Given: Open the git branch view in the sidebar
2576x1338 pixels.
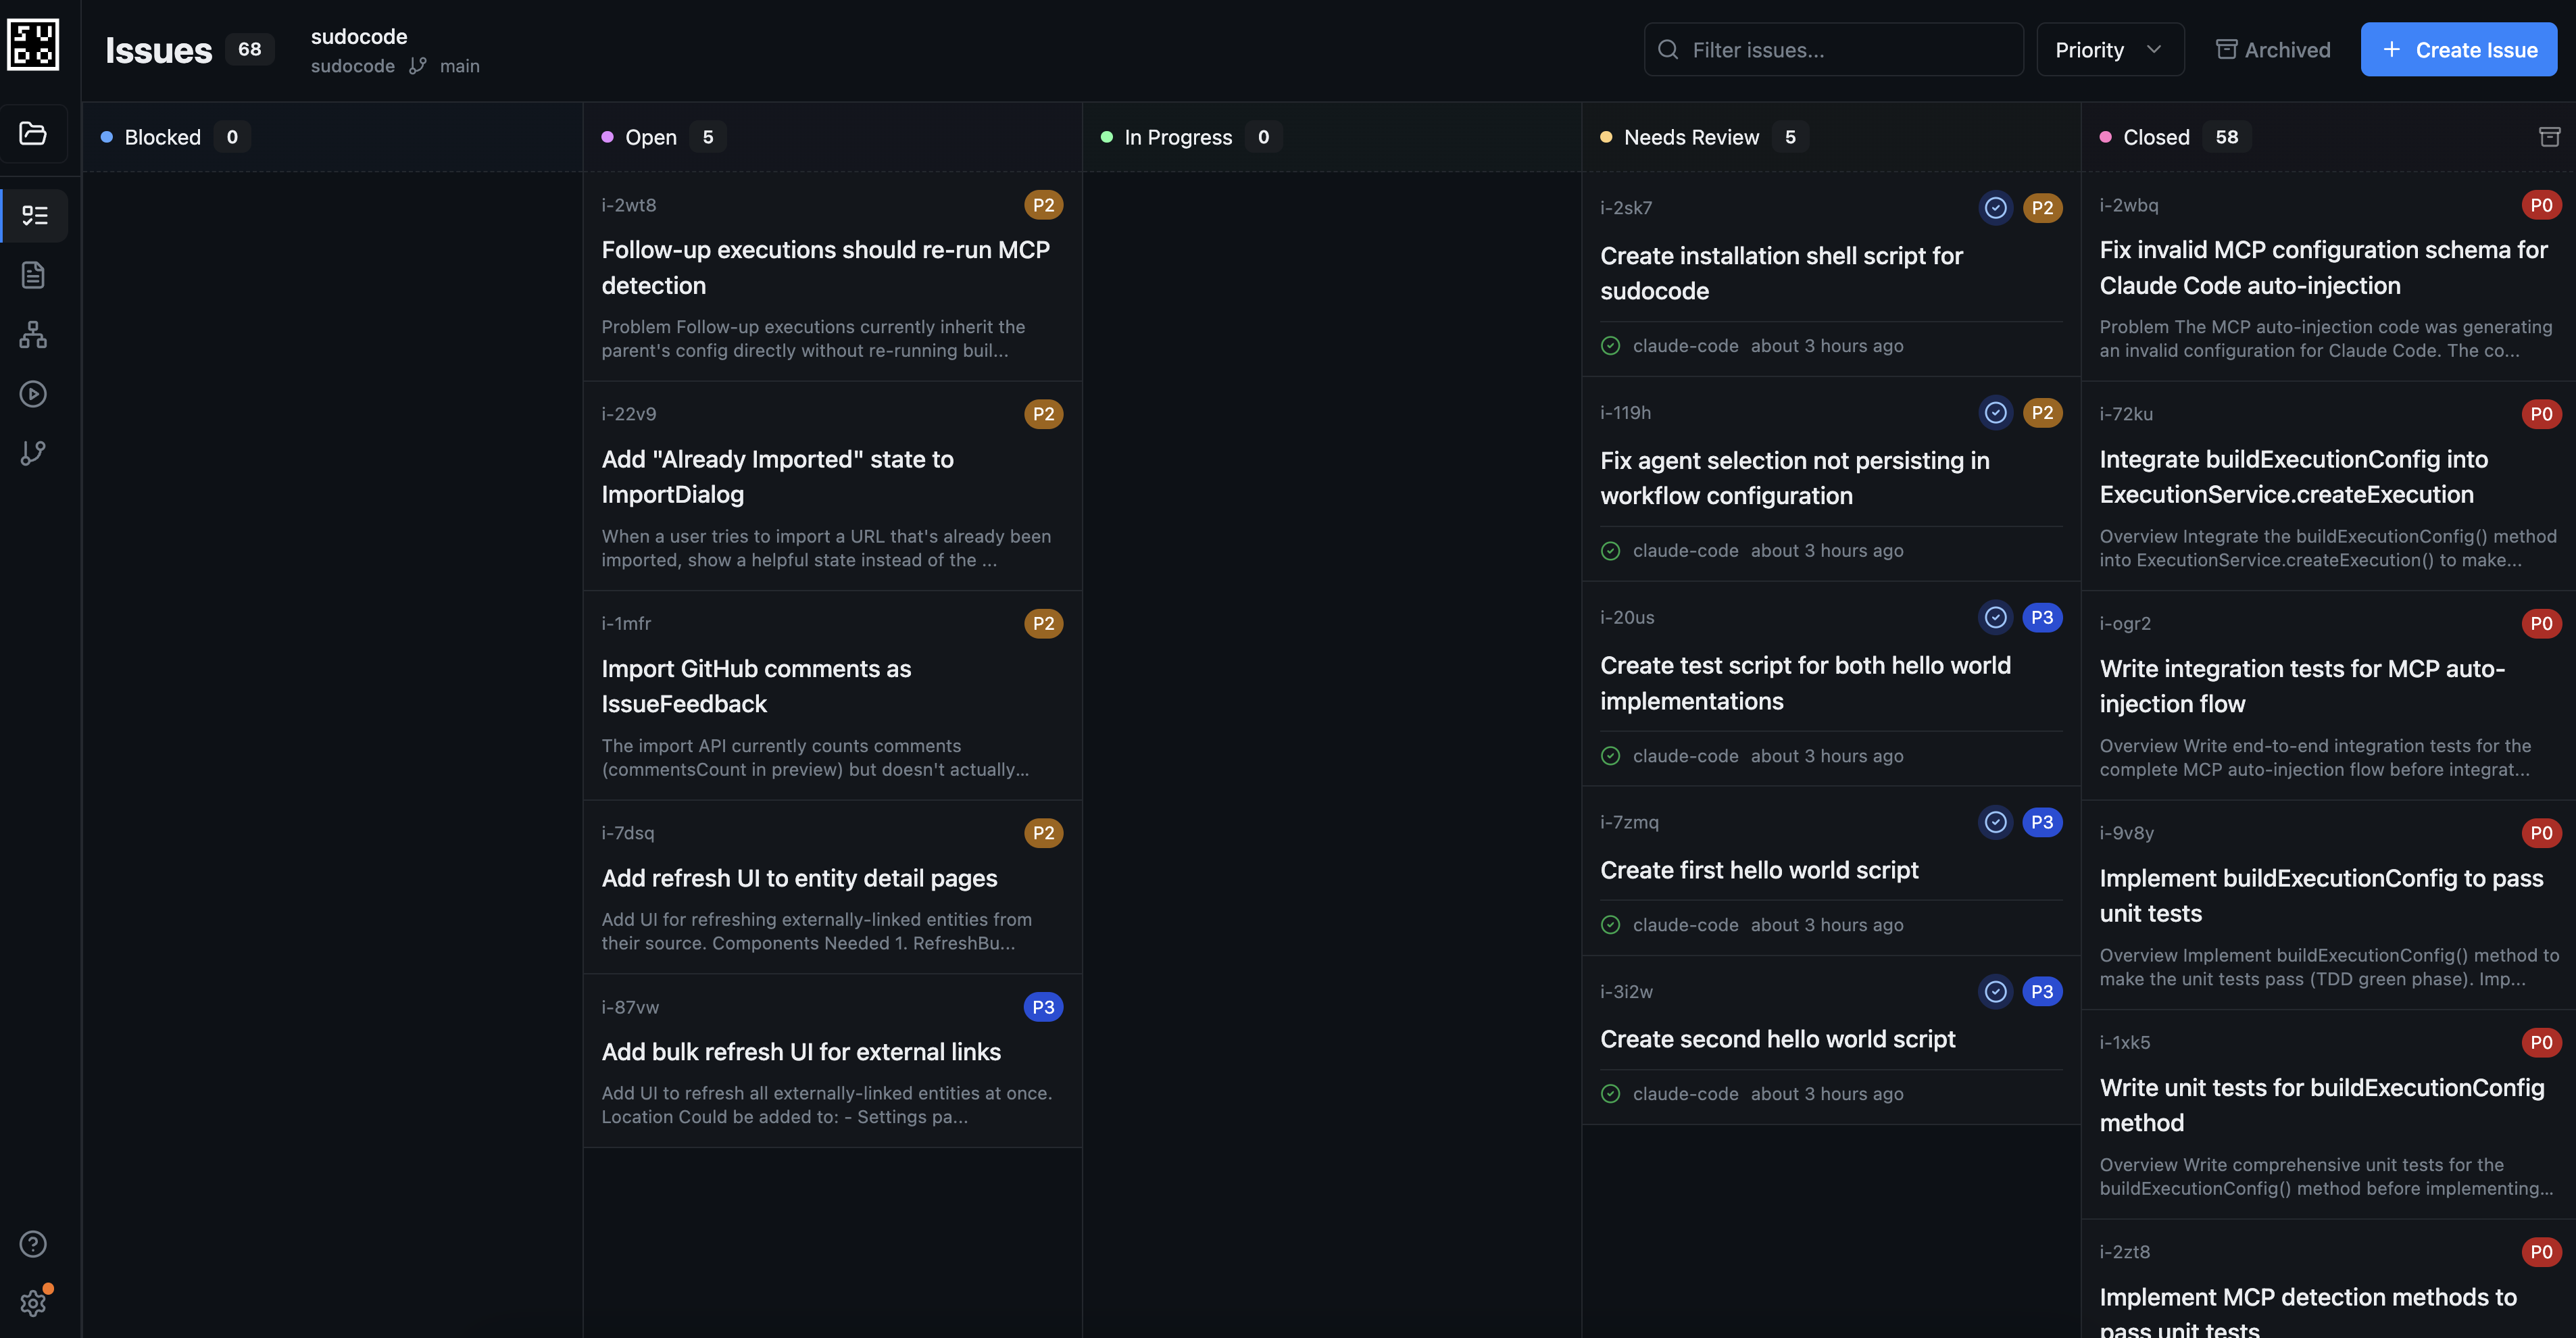Looking at the screenshot, I should tap(33, 452).
